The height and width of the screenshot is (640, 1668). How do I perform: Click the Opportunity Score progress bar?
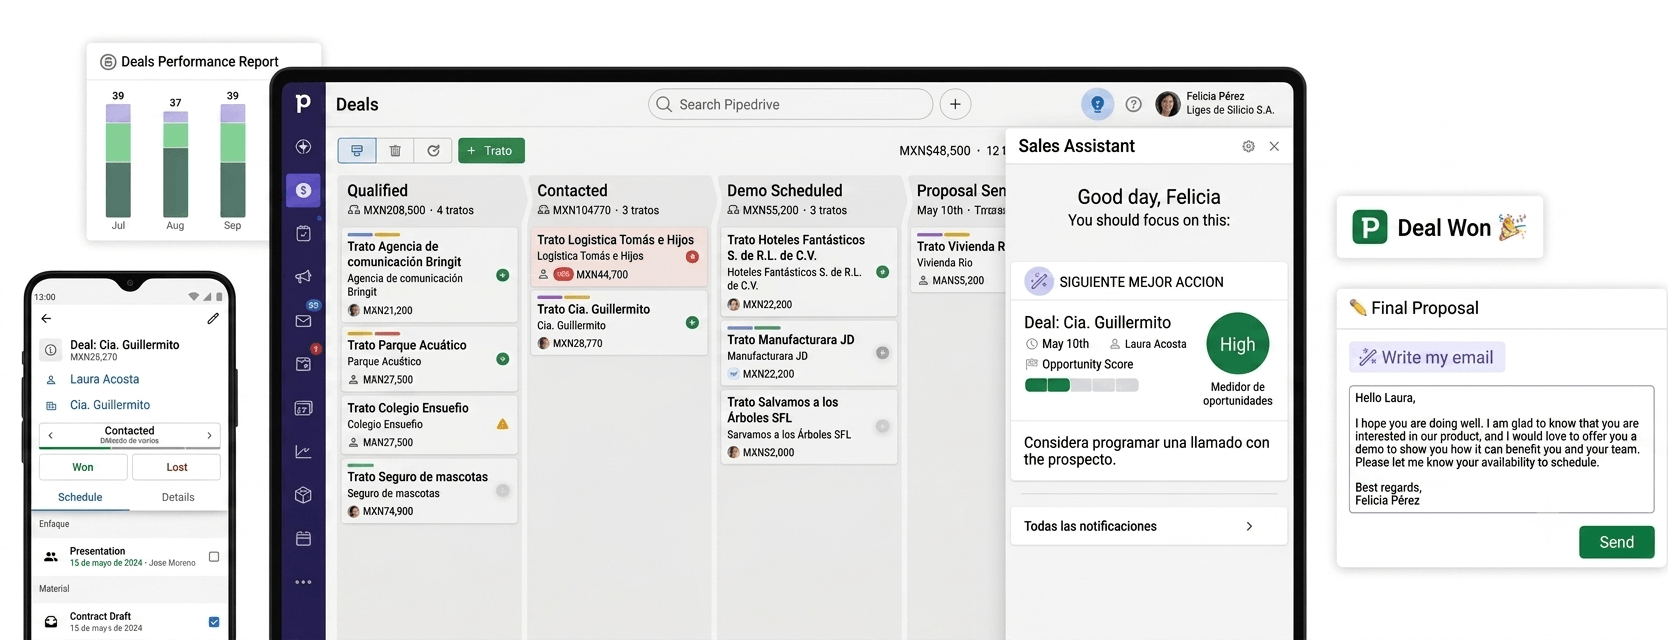(1081, 385)
